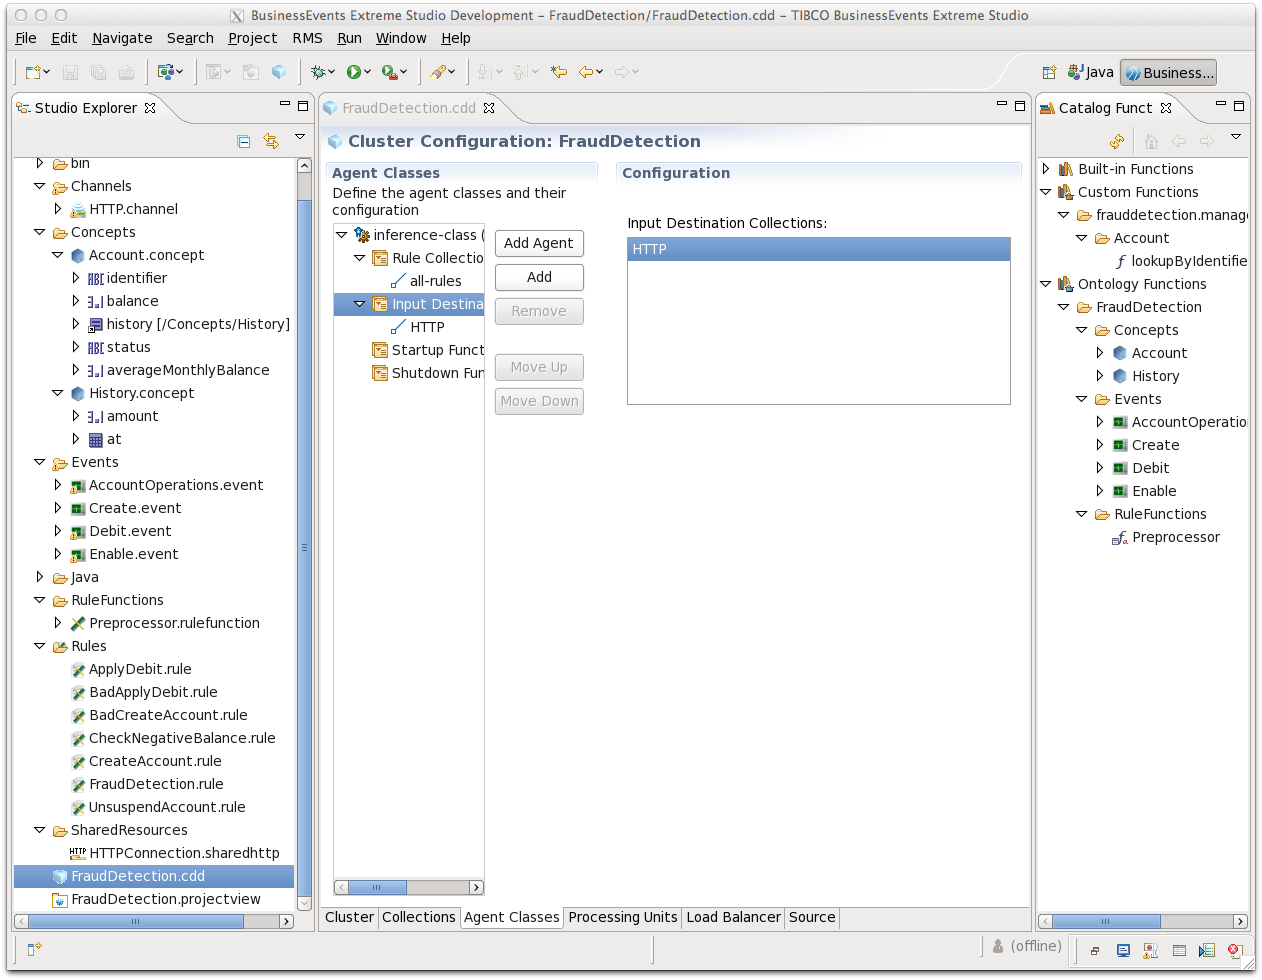The image size is (1262, 980).
Task: Click the Print toolbar icon
Action: point(126,72)
